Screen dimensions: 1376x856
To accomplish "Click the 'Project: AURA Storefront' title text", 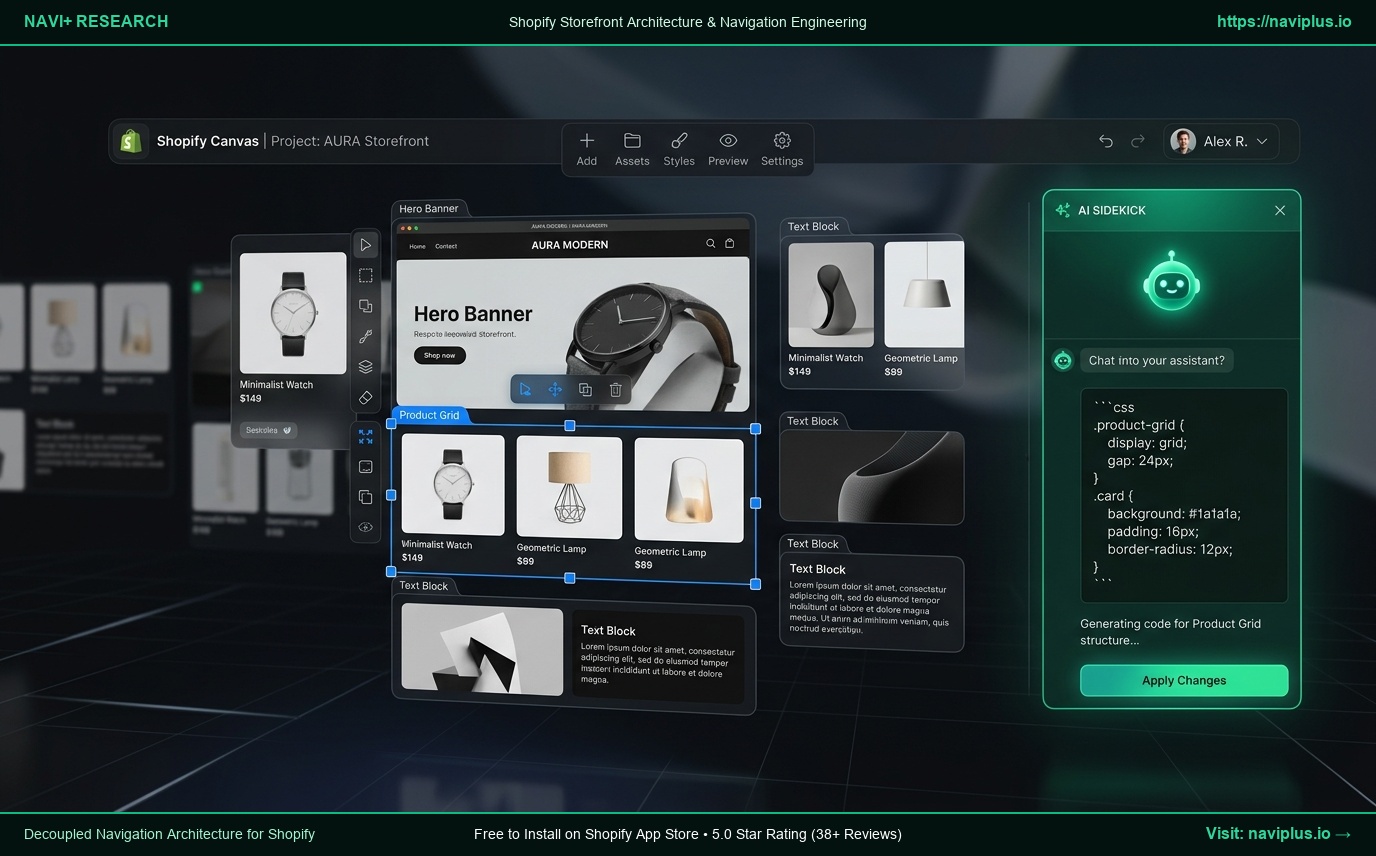I will click(350, 141).
